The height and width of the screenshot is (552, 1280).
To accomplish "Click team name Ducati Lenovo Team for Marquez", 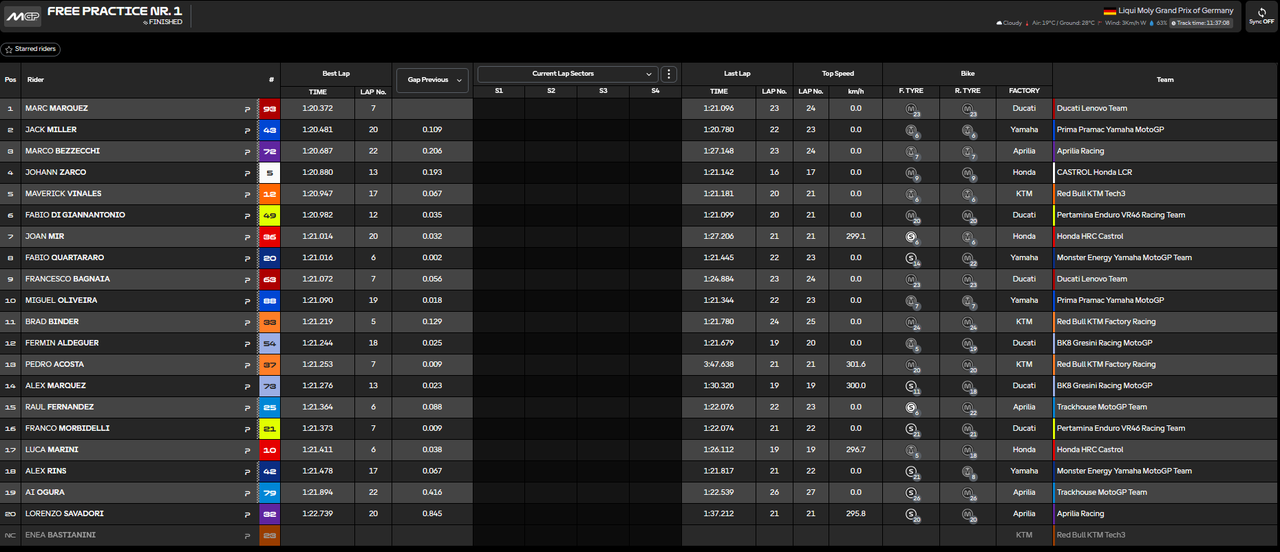I will (x=1091, y=108).
